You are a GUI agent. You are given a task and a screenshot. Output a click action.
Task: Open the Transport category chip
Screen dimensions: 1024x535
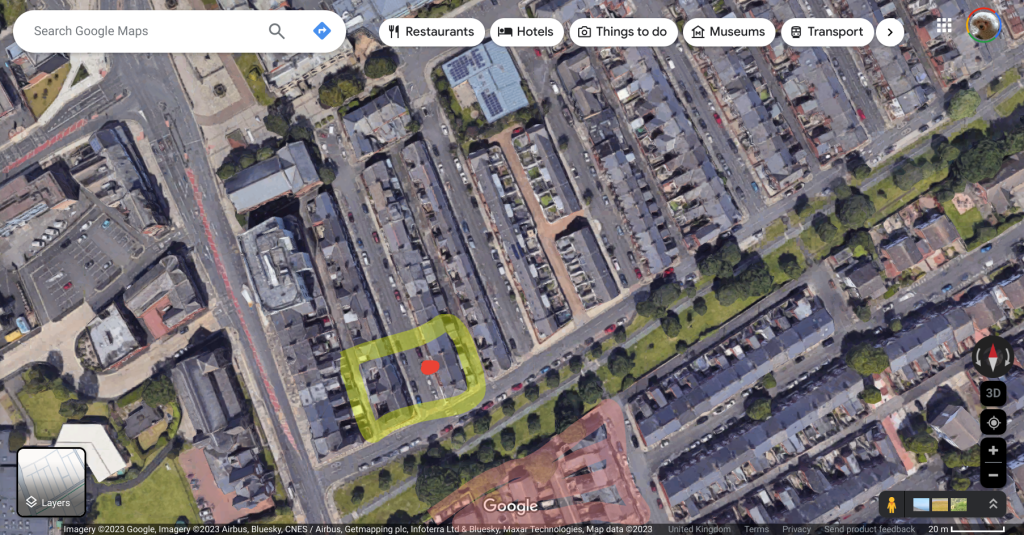[x=827, y=32]
